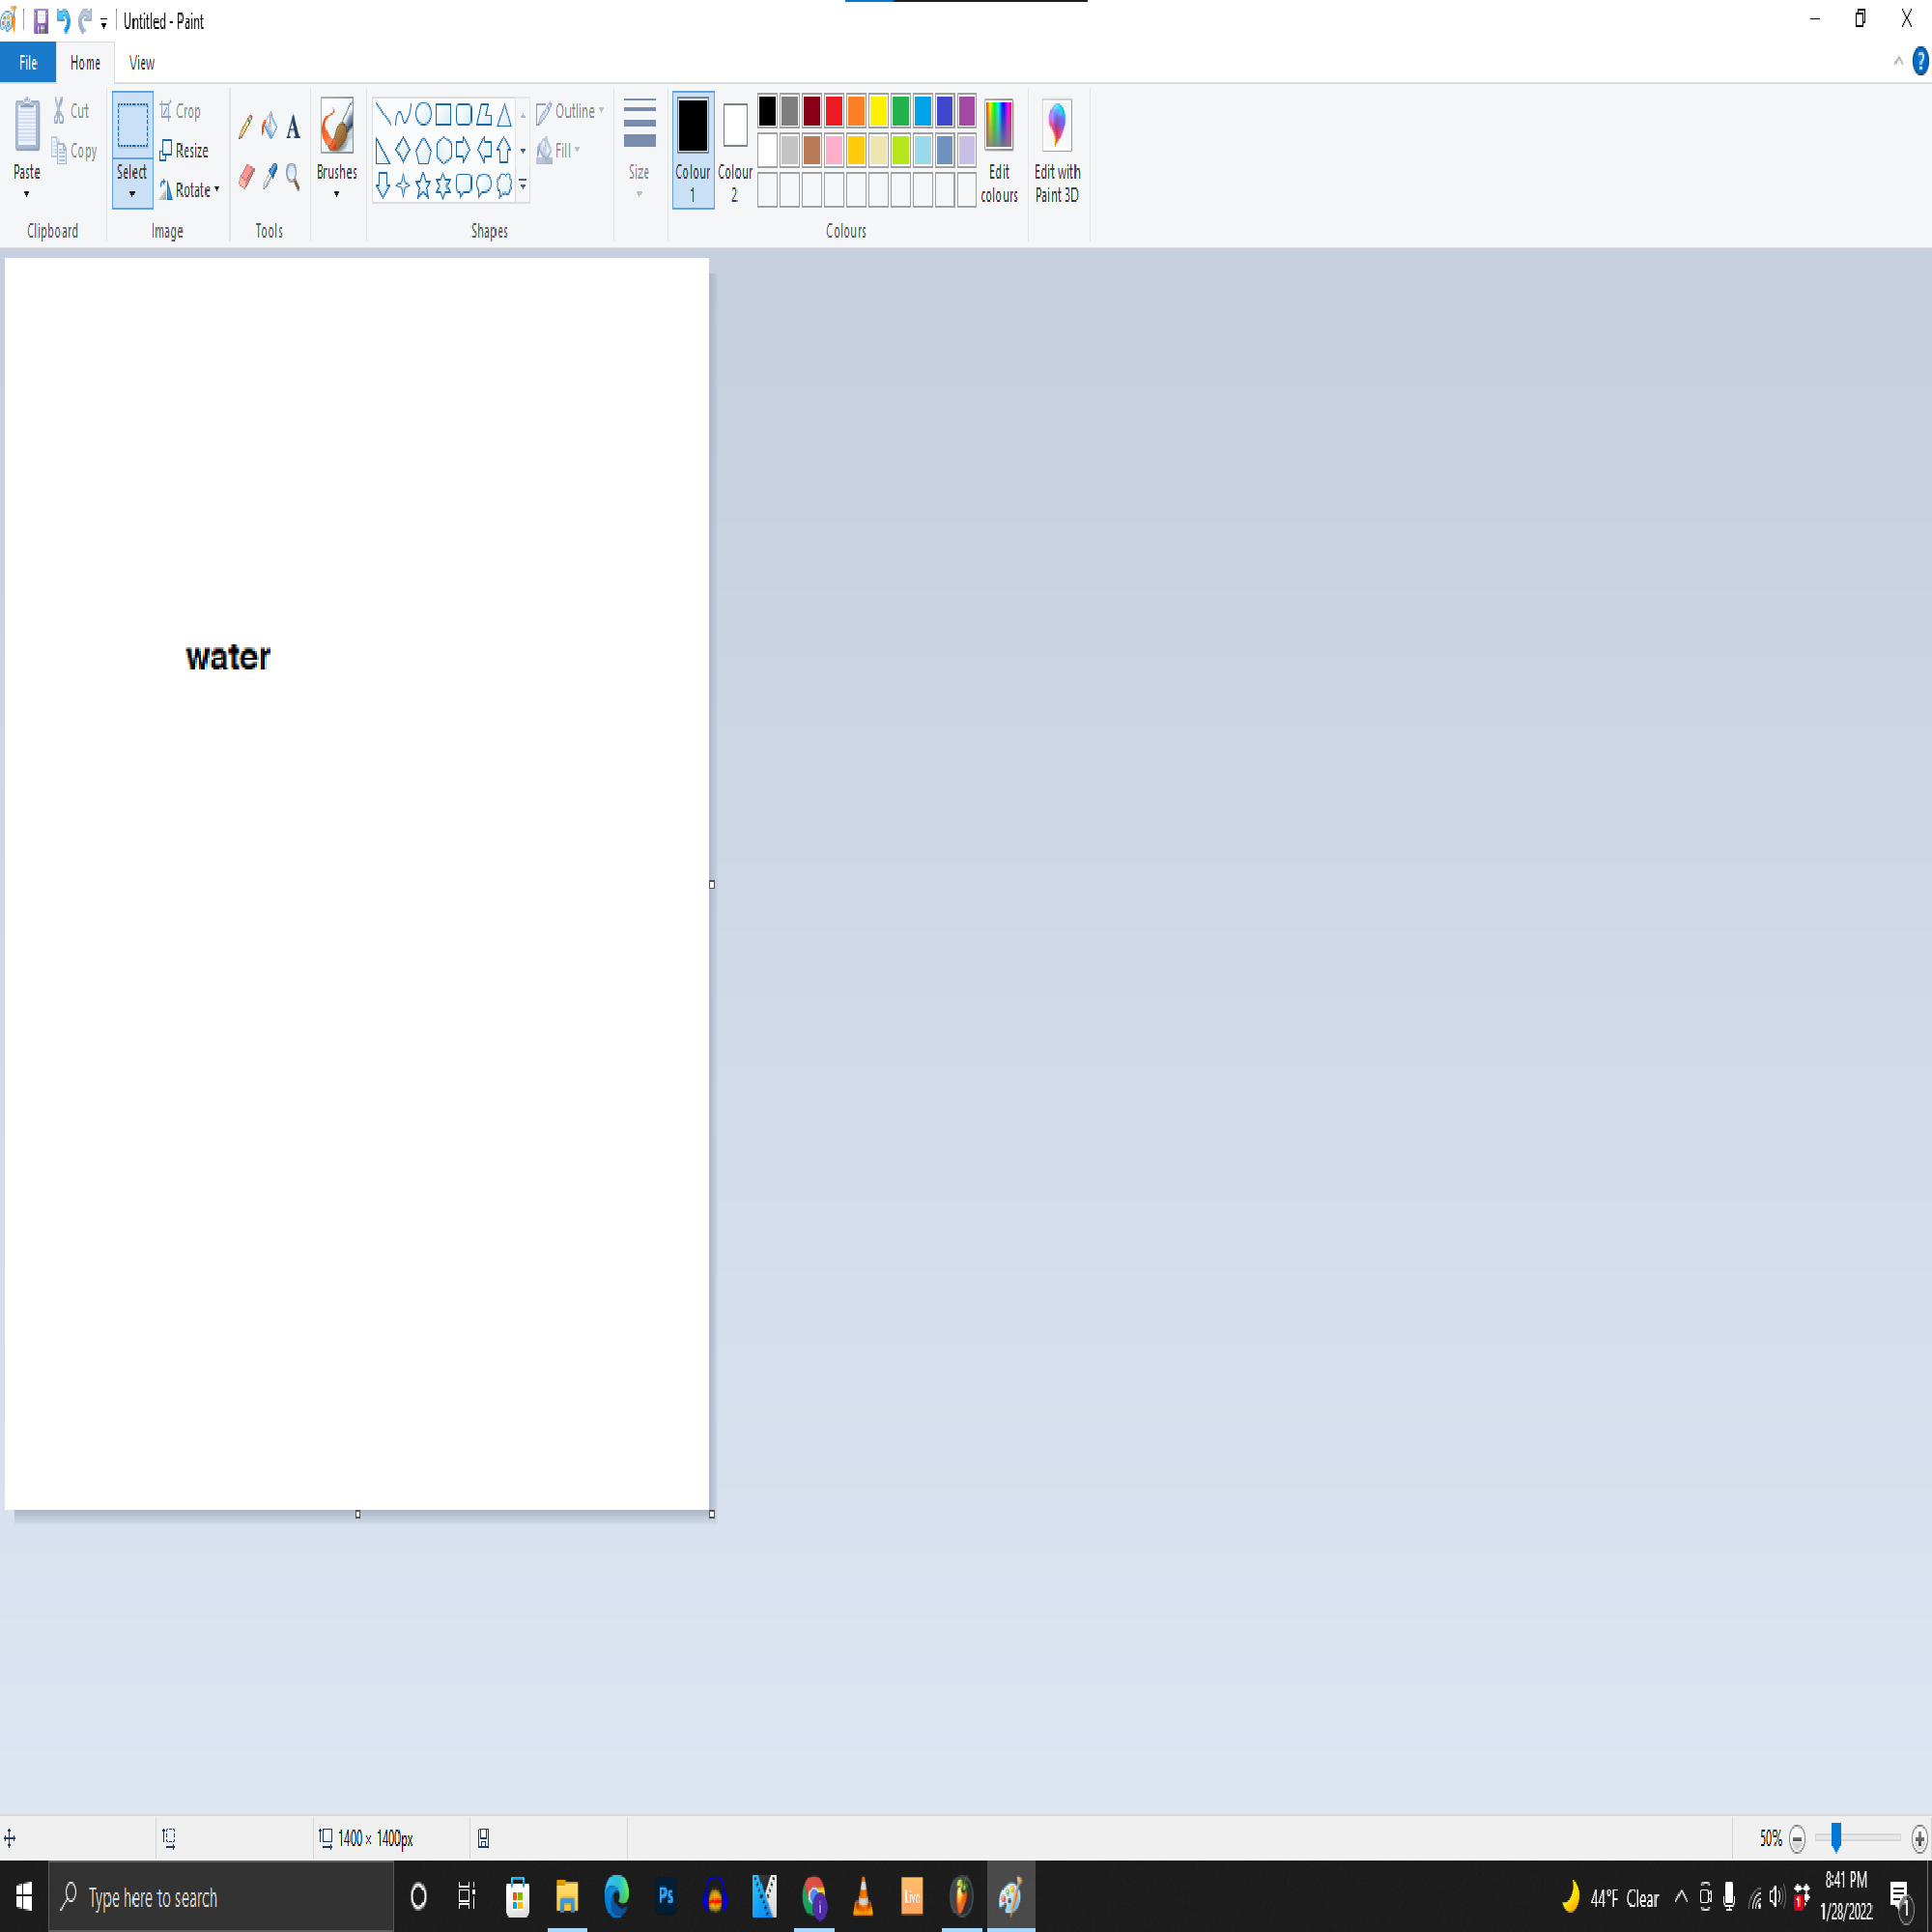
Task: Pick the red colour swatch
Action: 834,111
